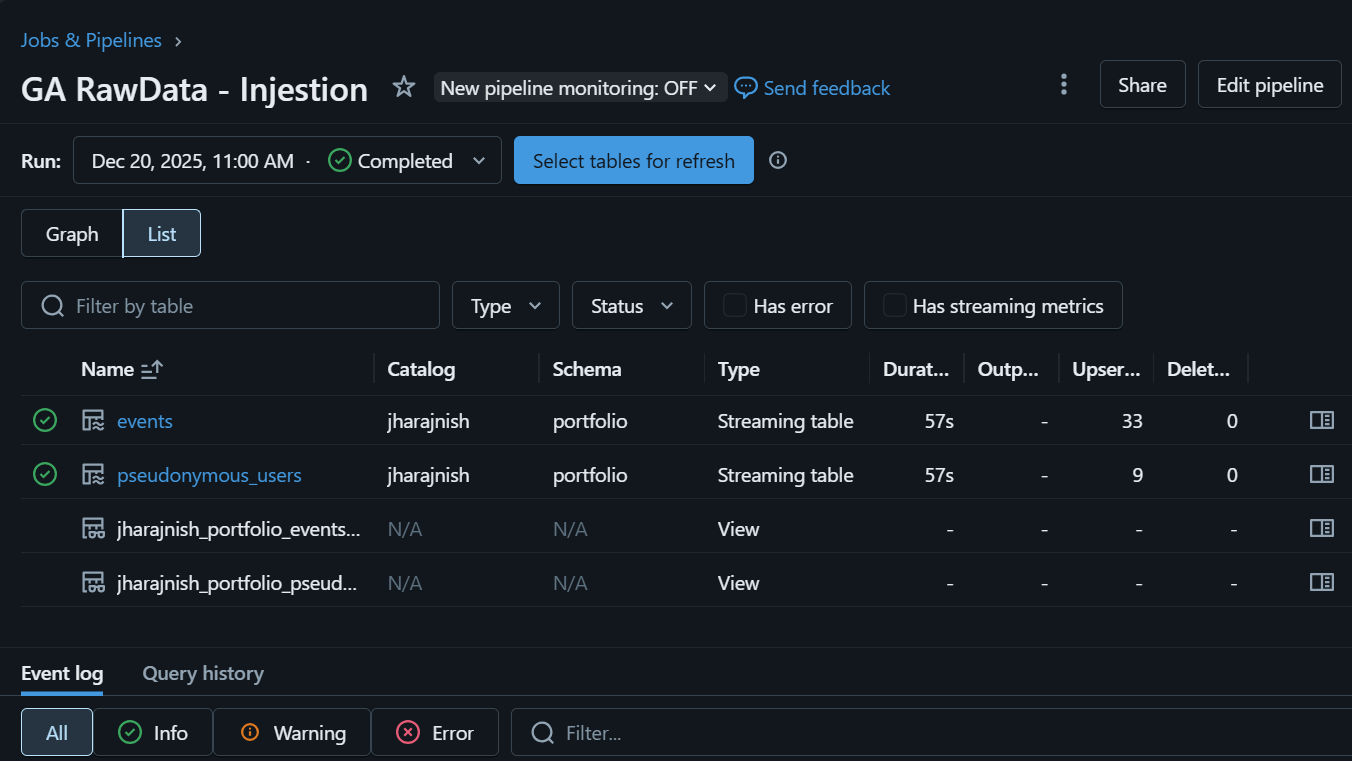This screenshot has width=1352, height=761.
Task: Sort table by Name column icon
Action: tap(152, 369)
